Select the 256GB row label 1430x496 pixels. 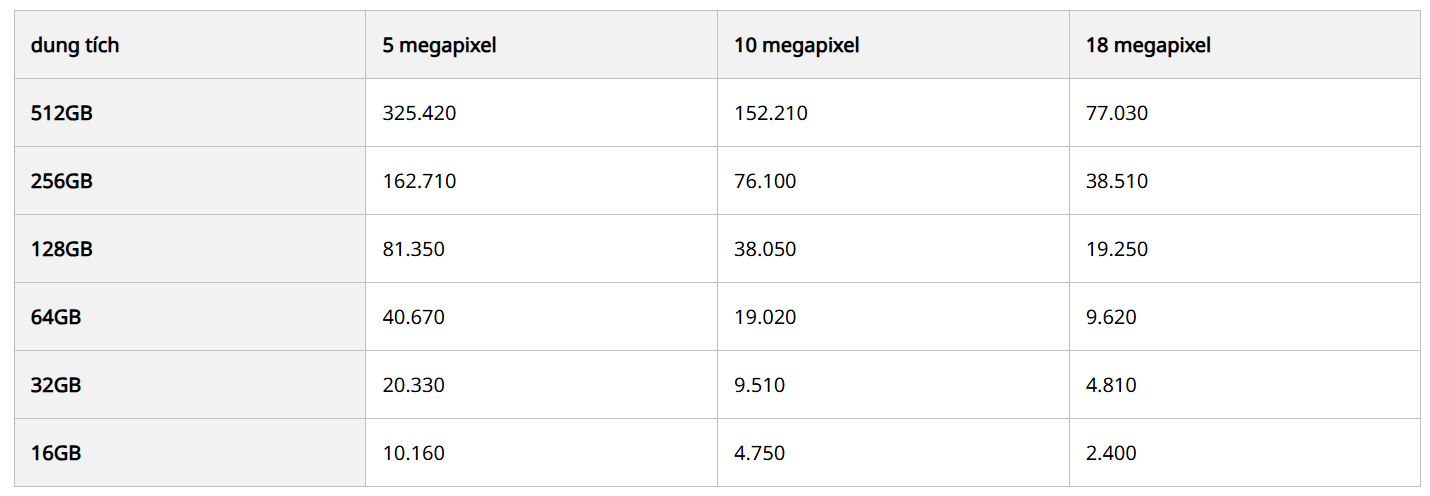pos(62,181)
